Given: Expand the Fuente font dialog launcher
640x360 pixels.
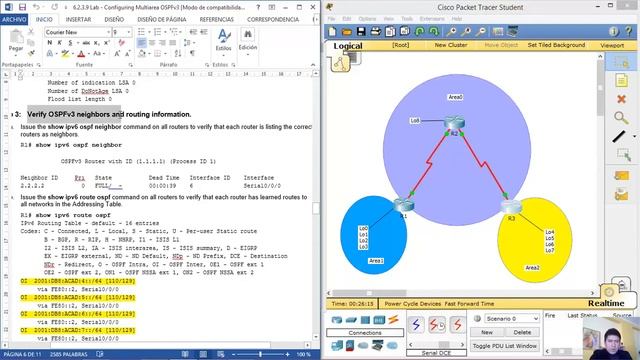Looking at the screenshot, I should pyautogui.click(x=131, y=65).
